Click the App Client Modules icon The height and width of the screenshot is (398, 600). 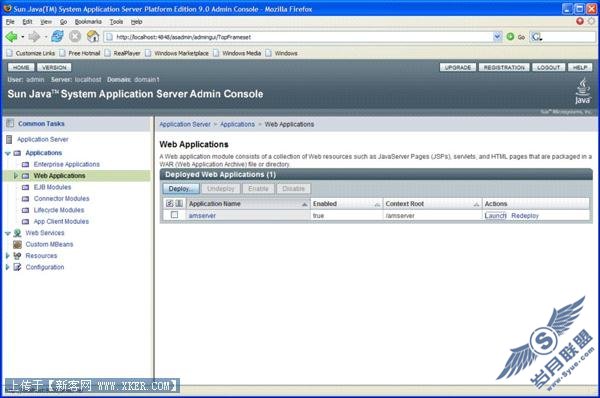(x=25, y=222)
